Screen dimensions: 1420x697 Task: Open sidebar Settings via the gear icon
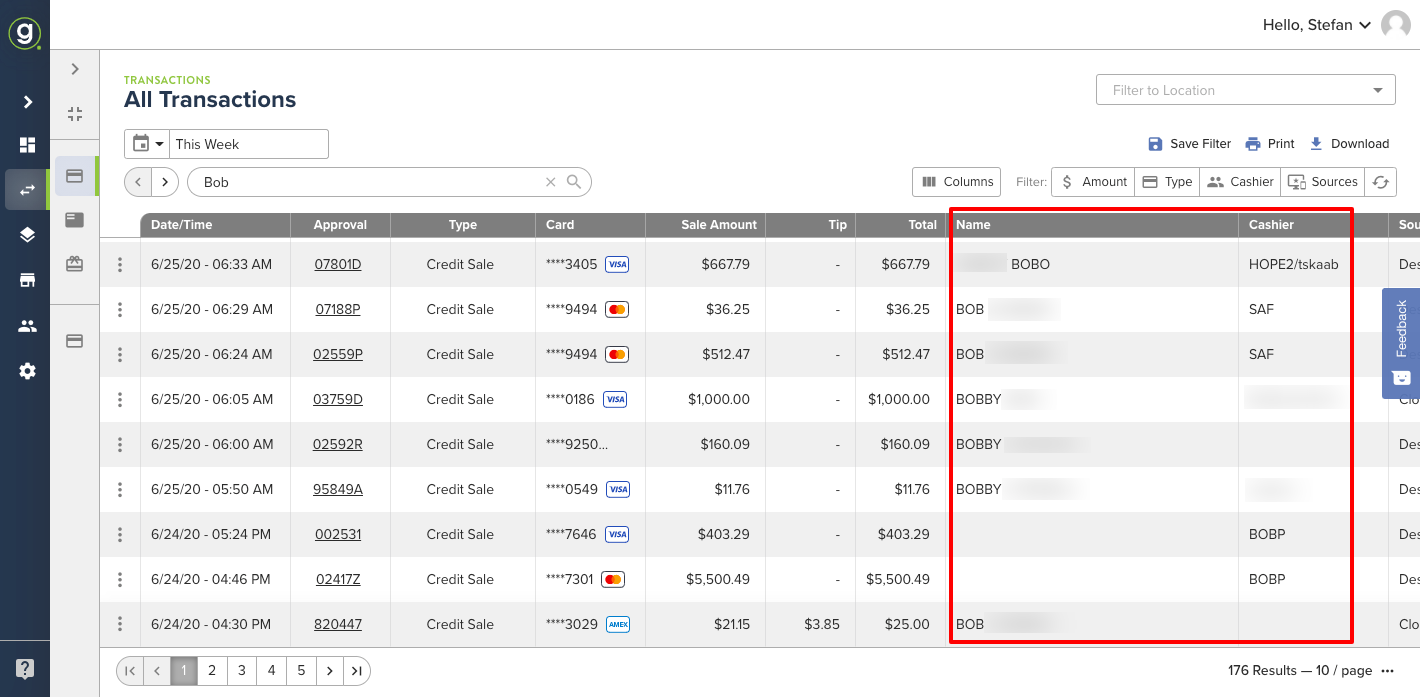click(x=25, y=371)
